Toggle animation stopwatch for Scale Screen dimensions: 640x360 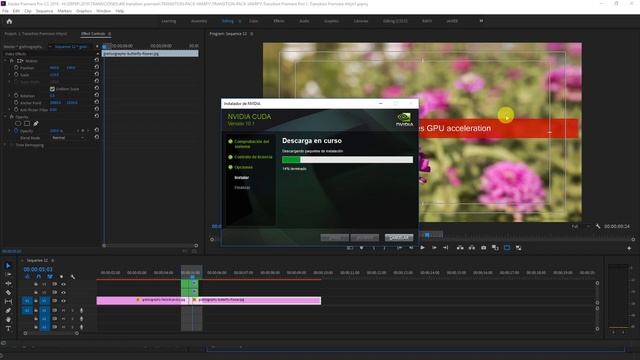pos(16,75)
